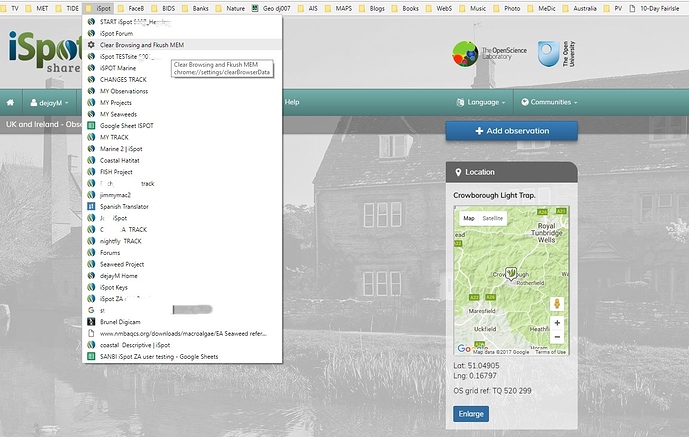Image resolution: width=689 pixels, height=437 pixels.
Task: Click green sheet icon beside Google Sheet ISPOT
Action: tap(91, 126)
